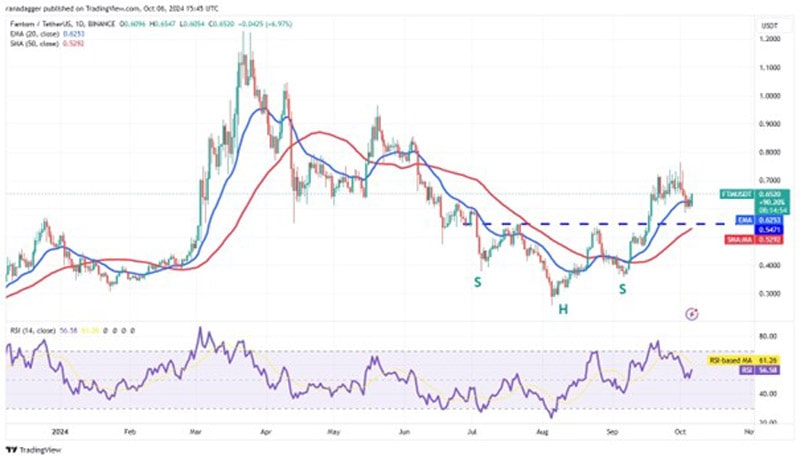Viewport: 800px width, 460px height.
Task: Click the 0.7000 price axis label
Action: [x=769, y=181]
